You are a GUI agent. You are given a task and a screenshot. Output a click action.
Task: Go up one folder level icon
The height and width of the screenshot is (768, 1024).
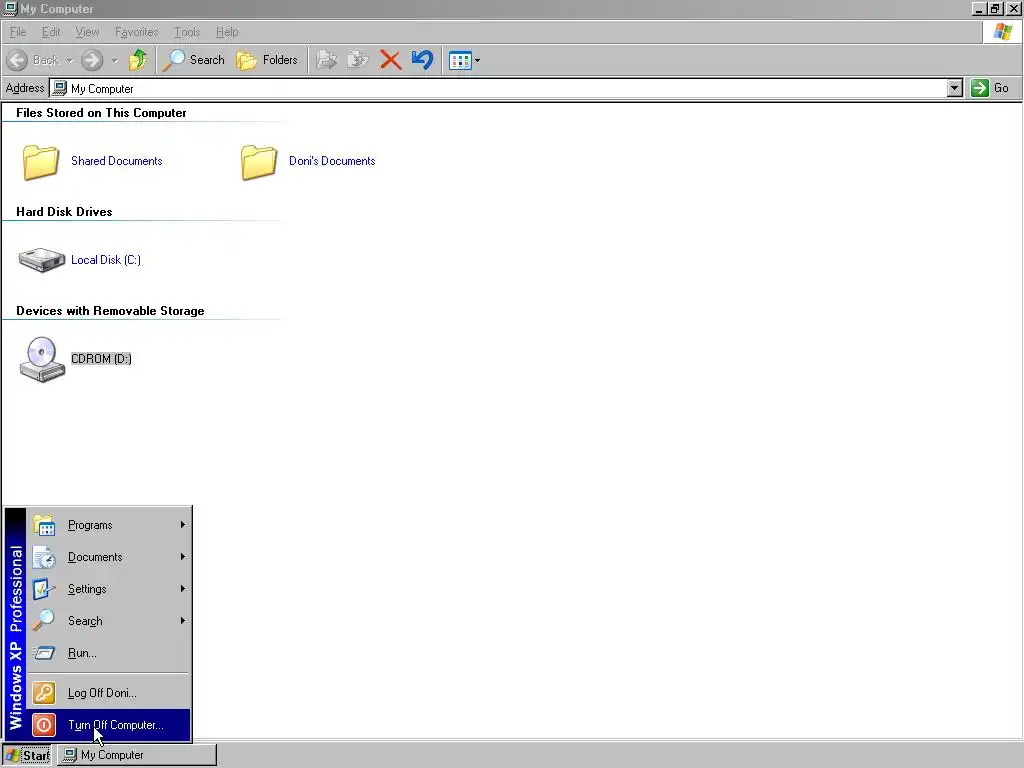[x=138, y=60]
